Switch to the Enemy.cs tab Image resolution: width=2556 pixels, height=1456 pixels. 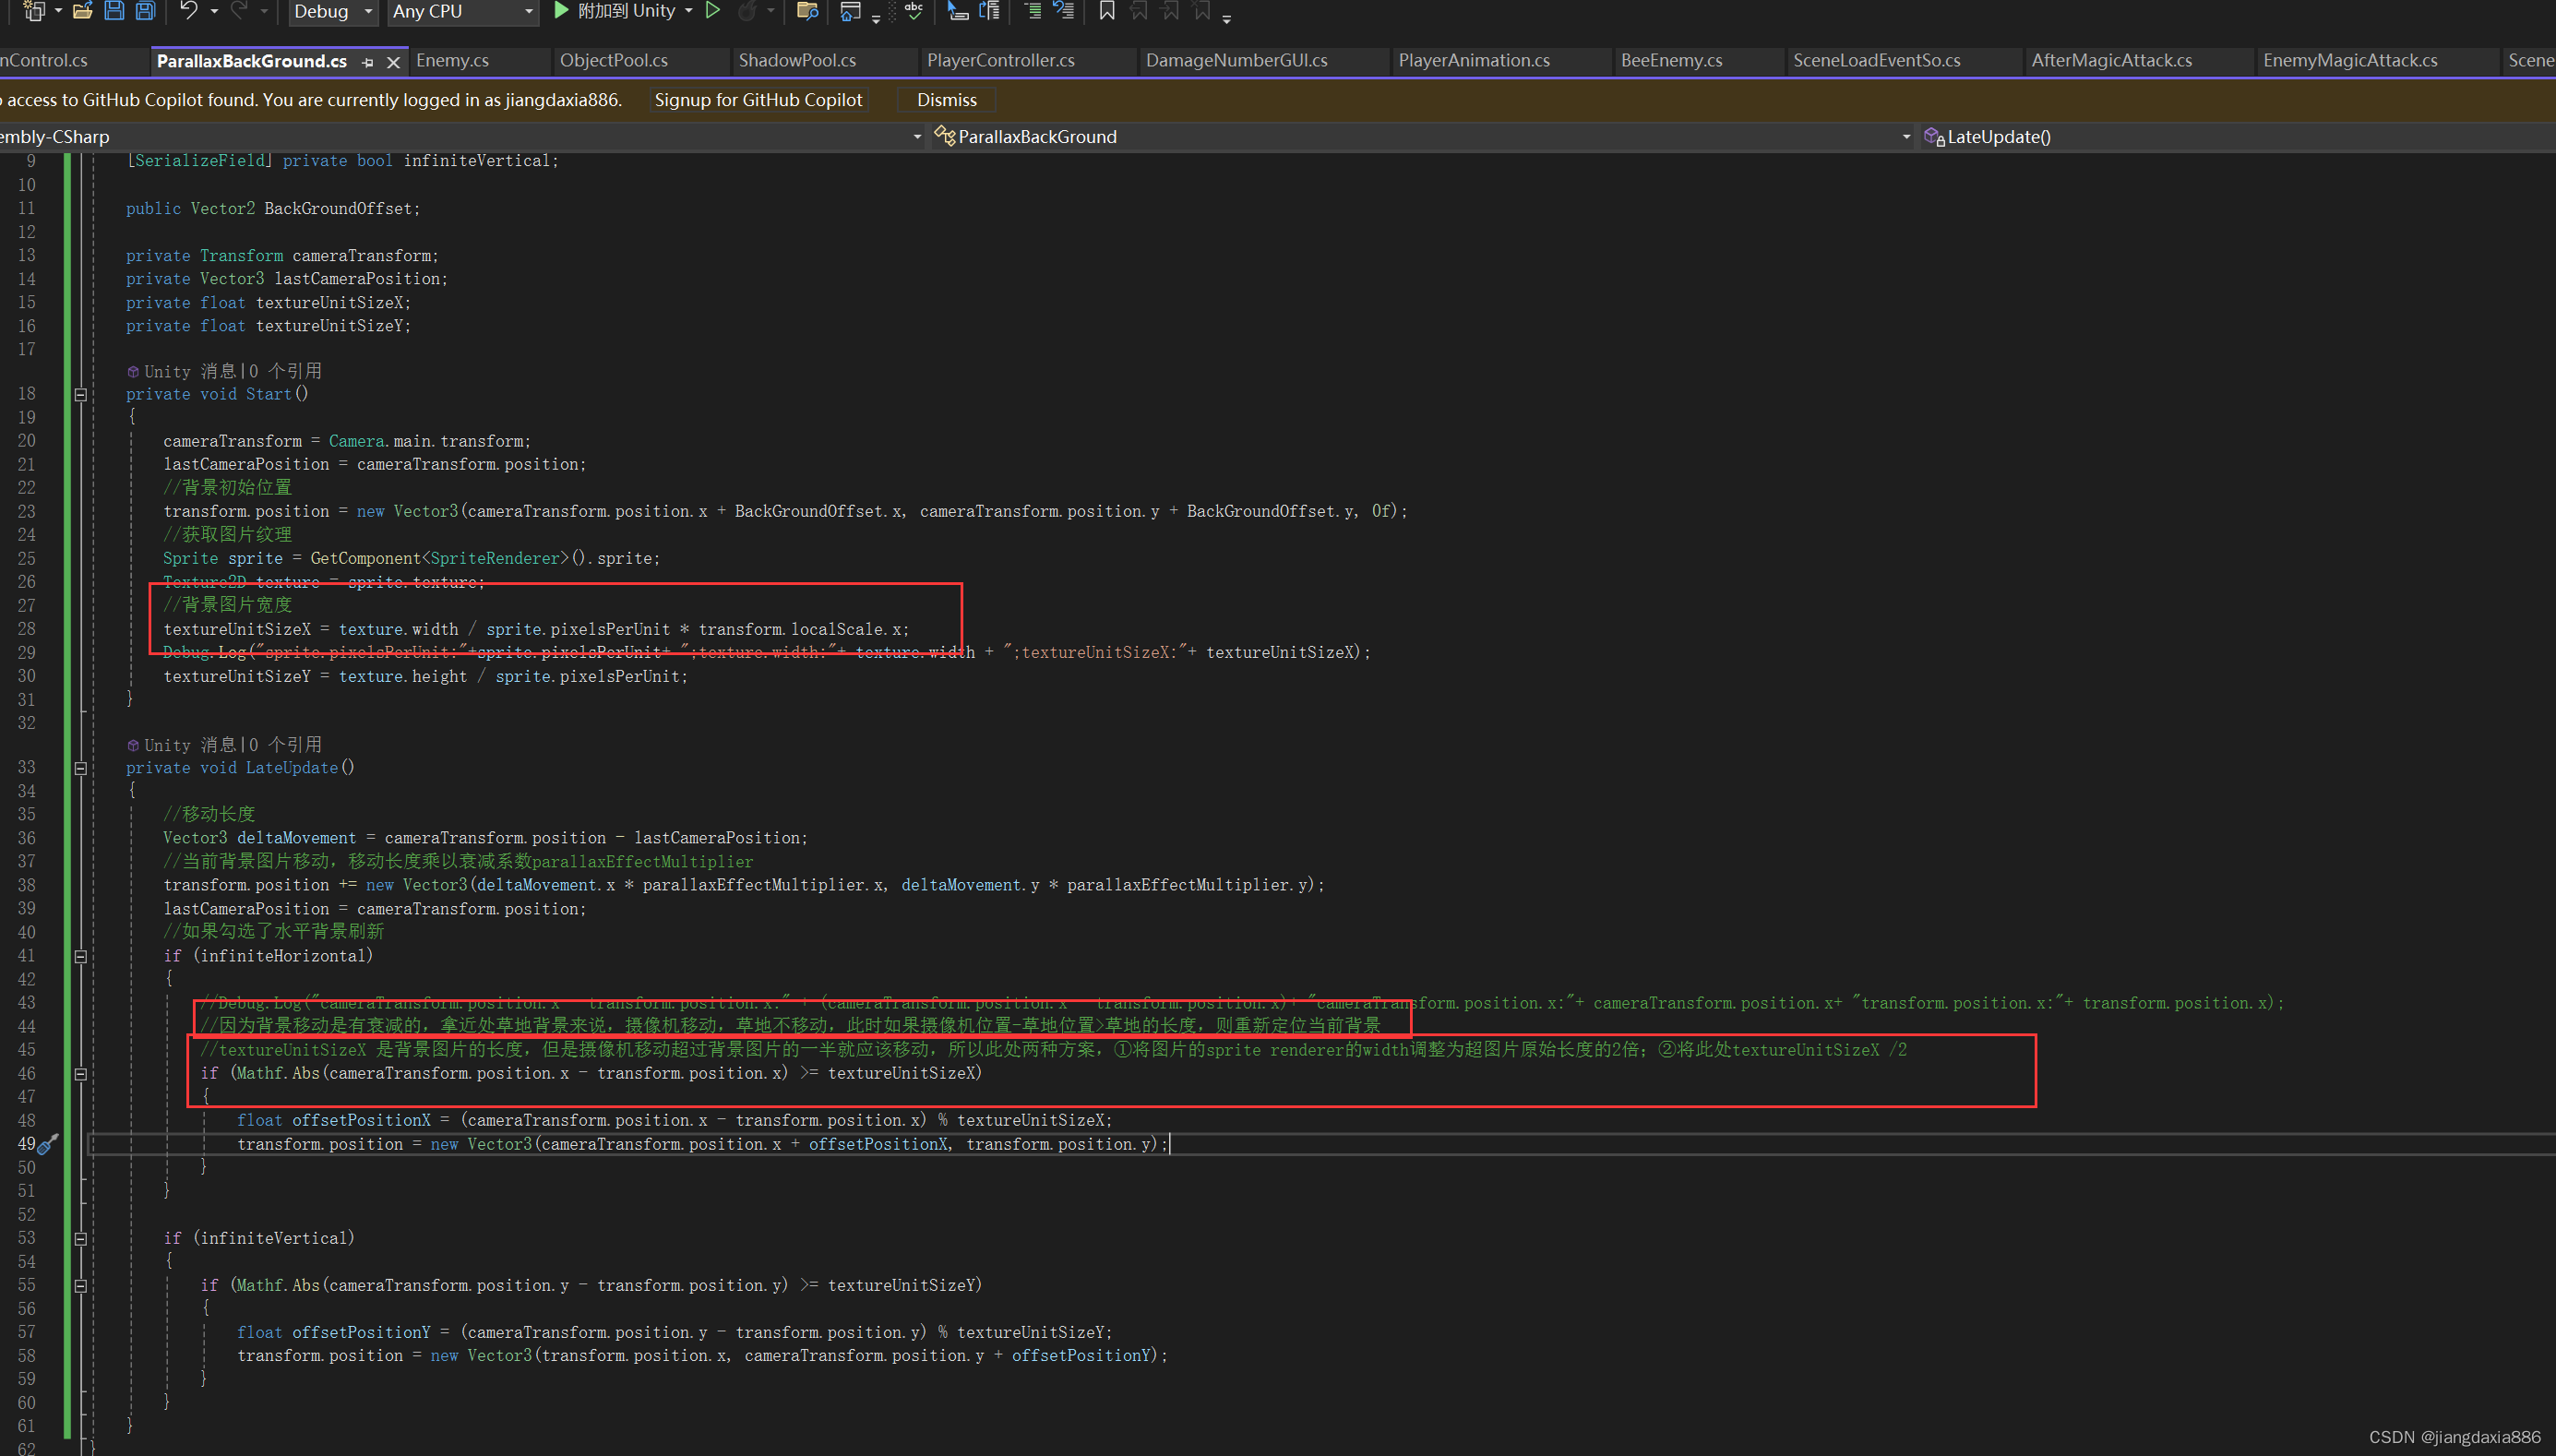coord(452,61)
